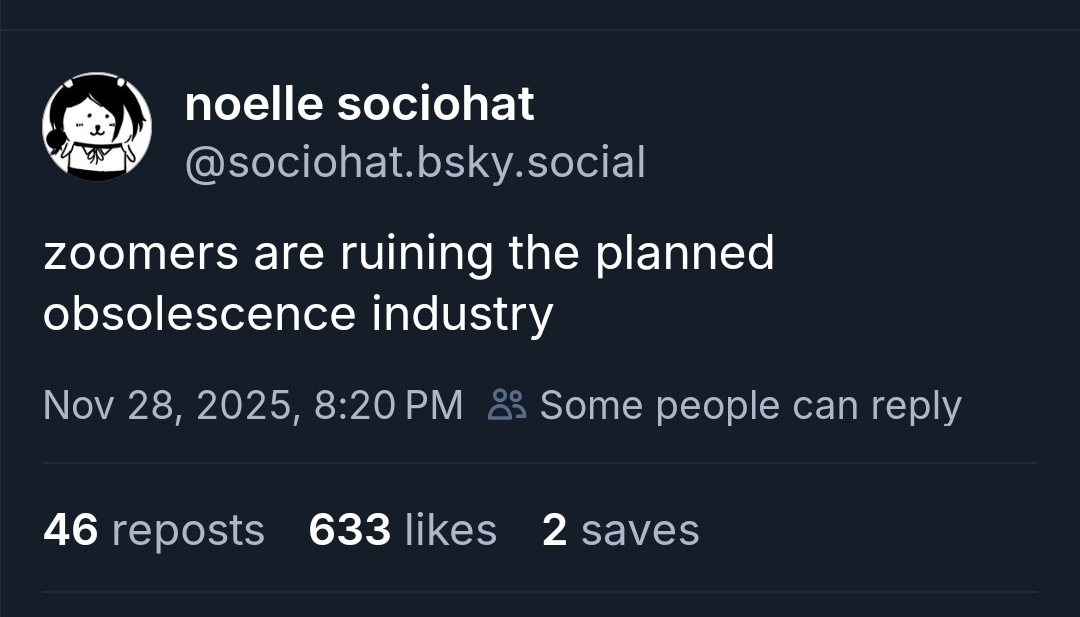Click the word "planned" in the post

point(685,253)
